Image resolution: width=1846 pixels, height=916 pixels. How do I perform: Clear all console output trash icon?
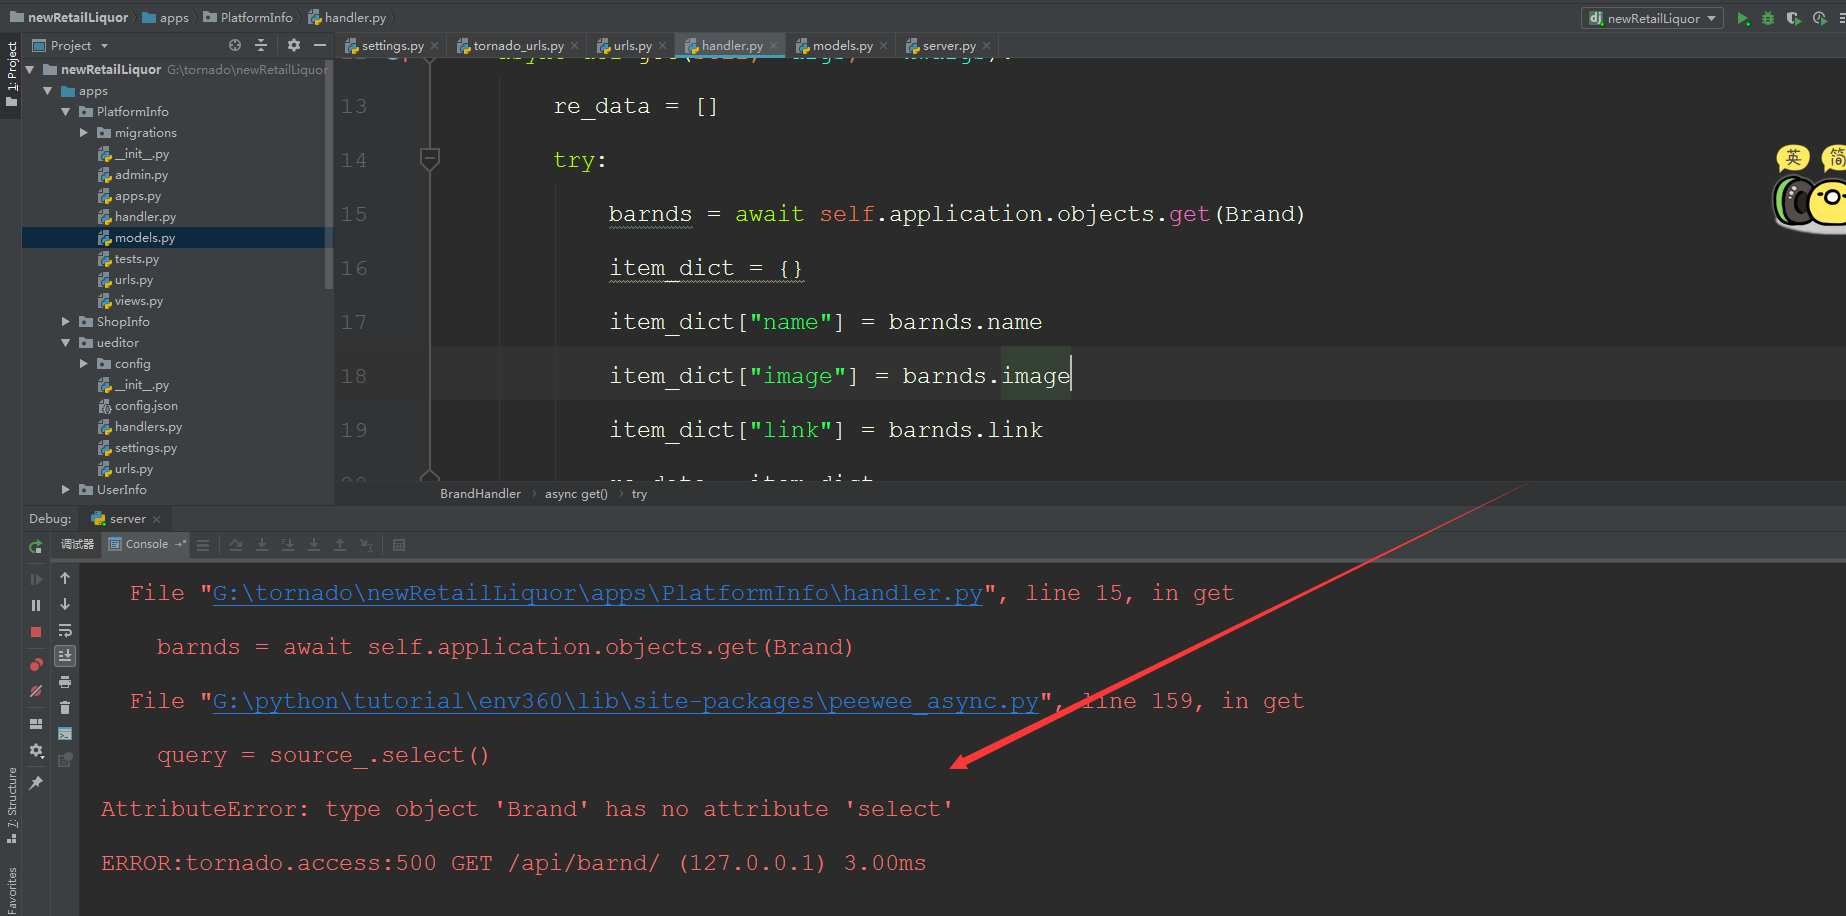coord(65,708)
